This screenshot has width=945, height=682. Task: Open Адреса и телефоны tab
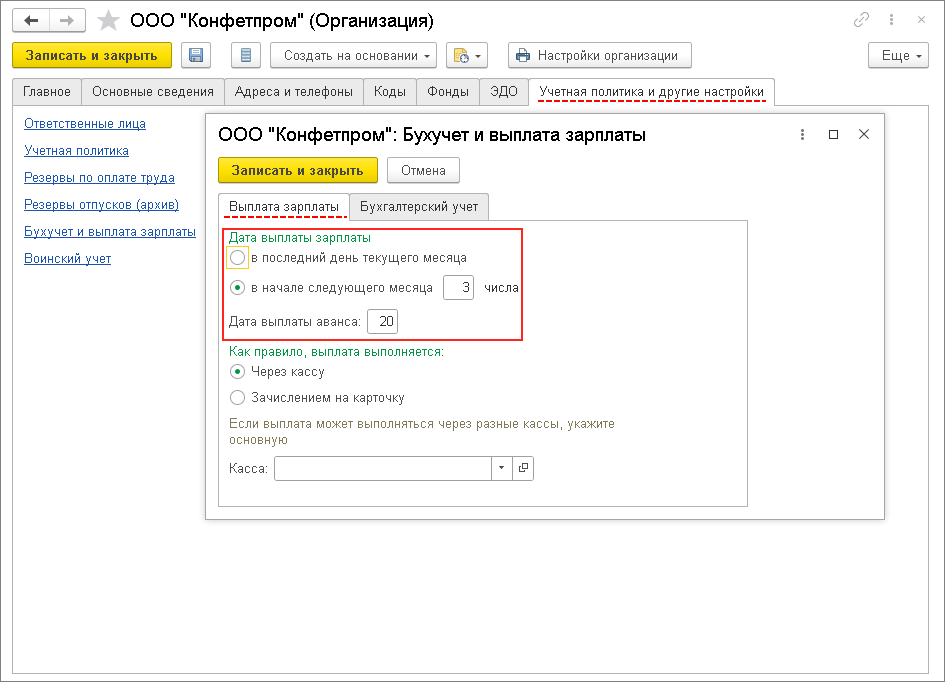pyautogui.click(x=294, y=92)
